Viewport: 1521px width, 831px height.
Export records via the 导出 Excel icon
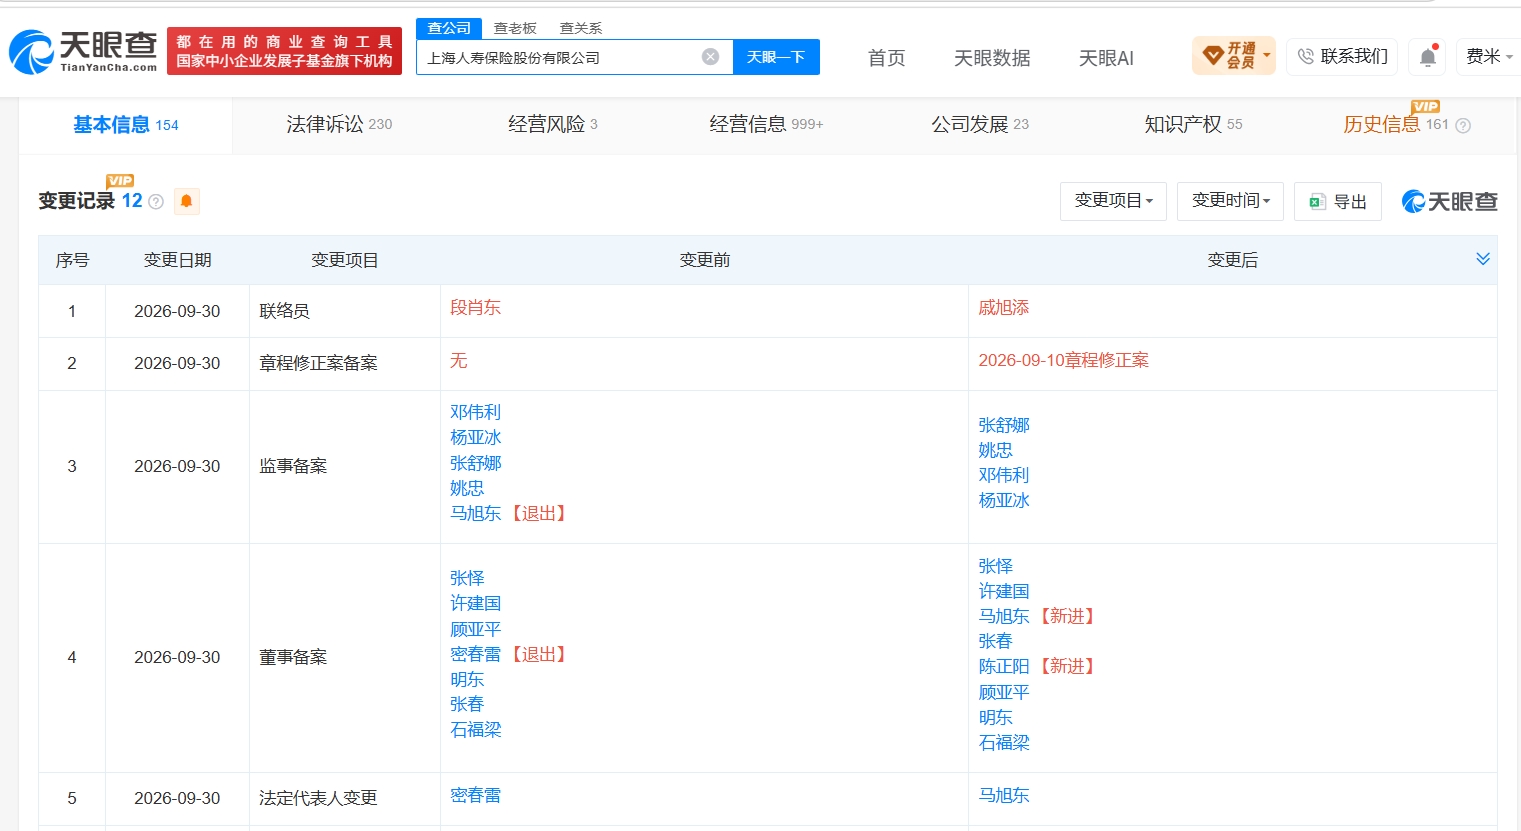tap(1337, 201)
